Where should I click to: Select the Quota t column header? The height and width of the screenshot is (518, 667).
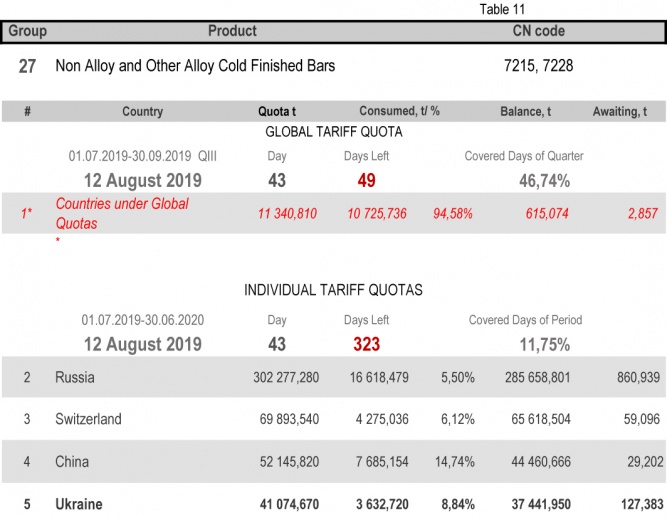[x=280, y=112]
